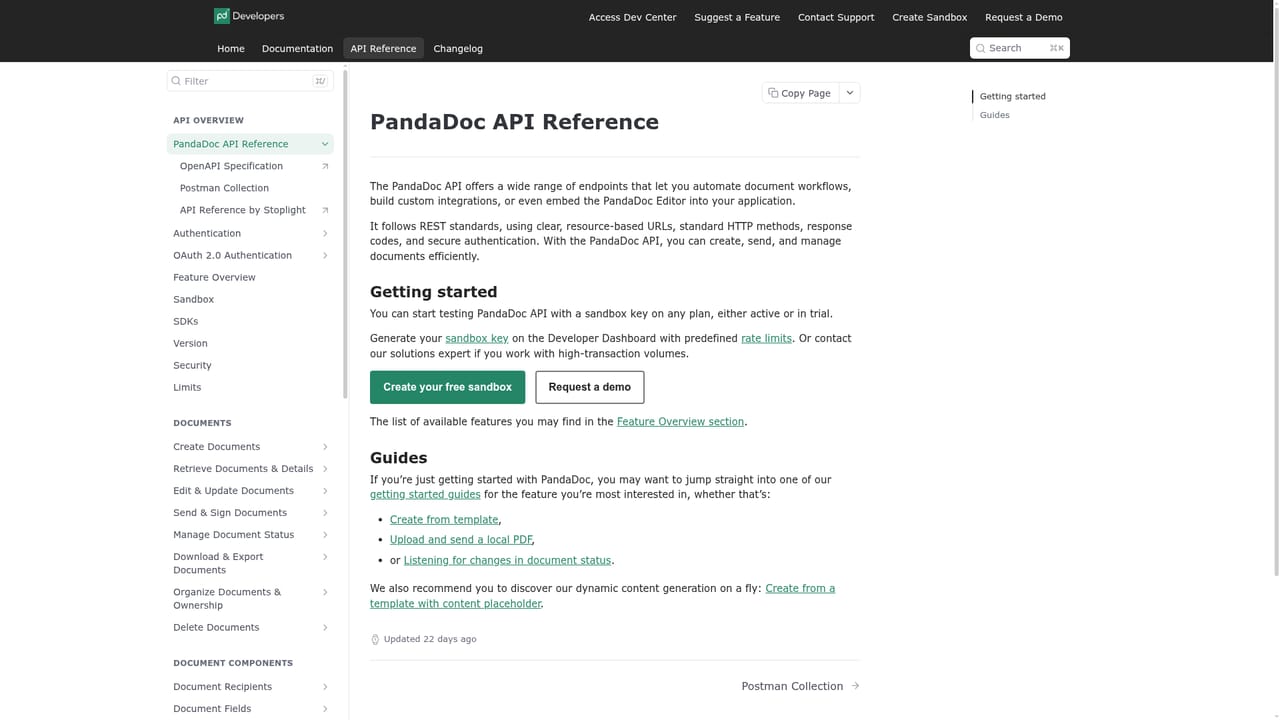
Task: Open the rate limits link
Action: (x=766, y=338)
